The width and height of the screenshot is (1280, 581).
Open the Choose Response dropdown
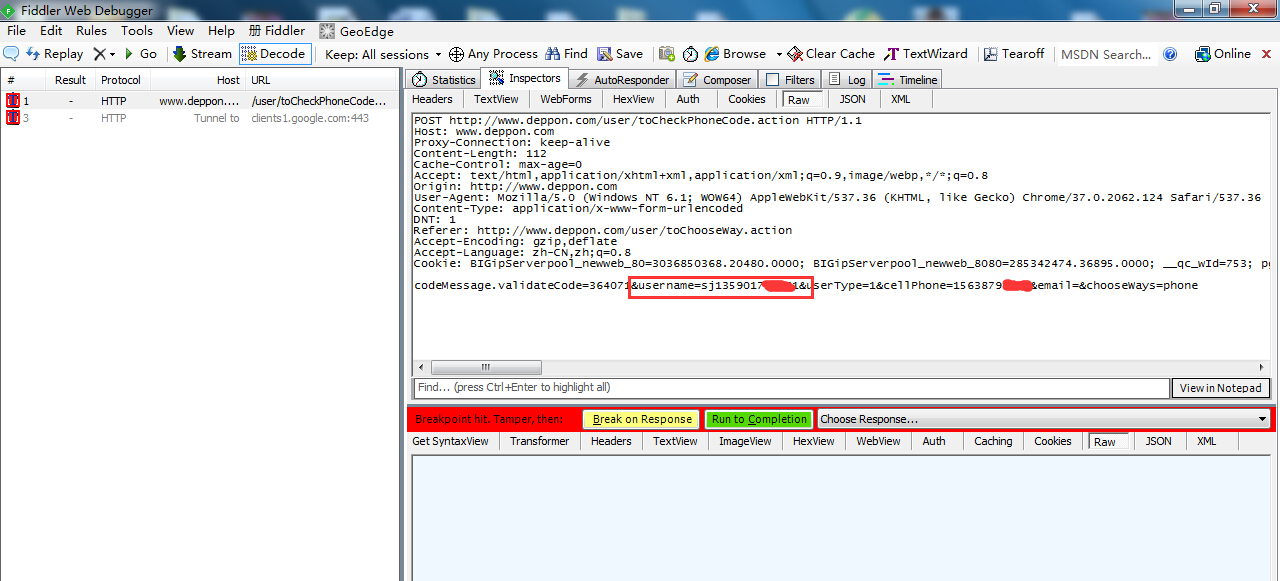pyautogui.click(x=1044, y=419)
